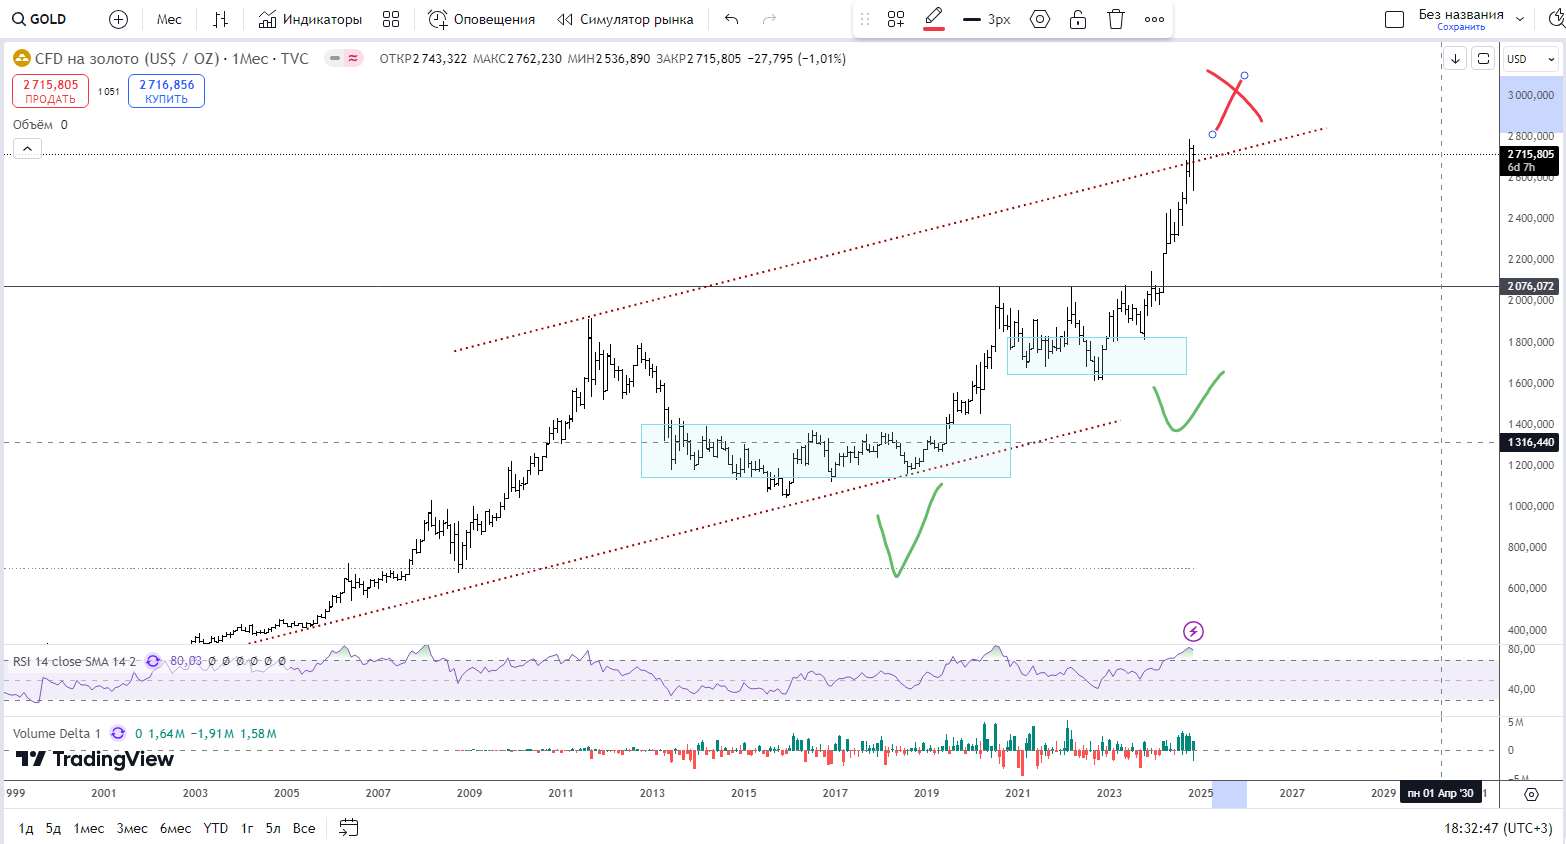The height and width of the screenshot is (844, 1566).
Task: Collapse the legend with up chevron
Action: click(x=27, y=149)
